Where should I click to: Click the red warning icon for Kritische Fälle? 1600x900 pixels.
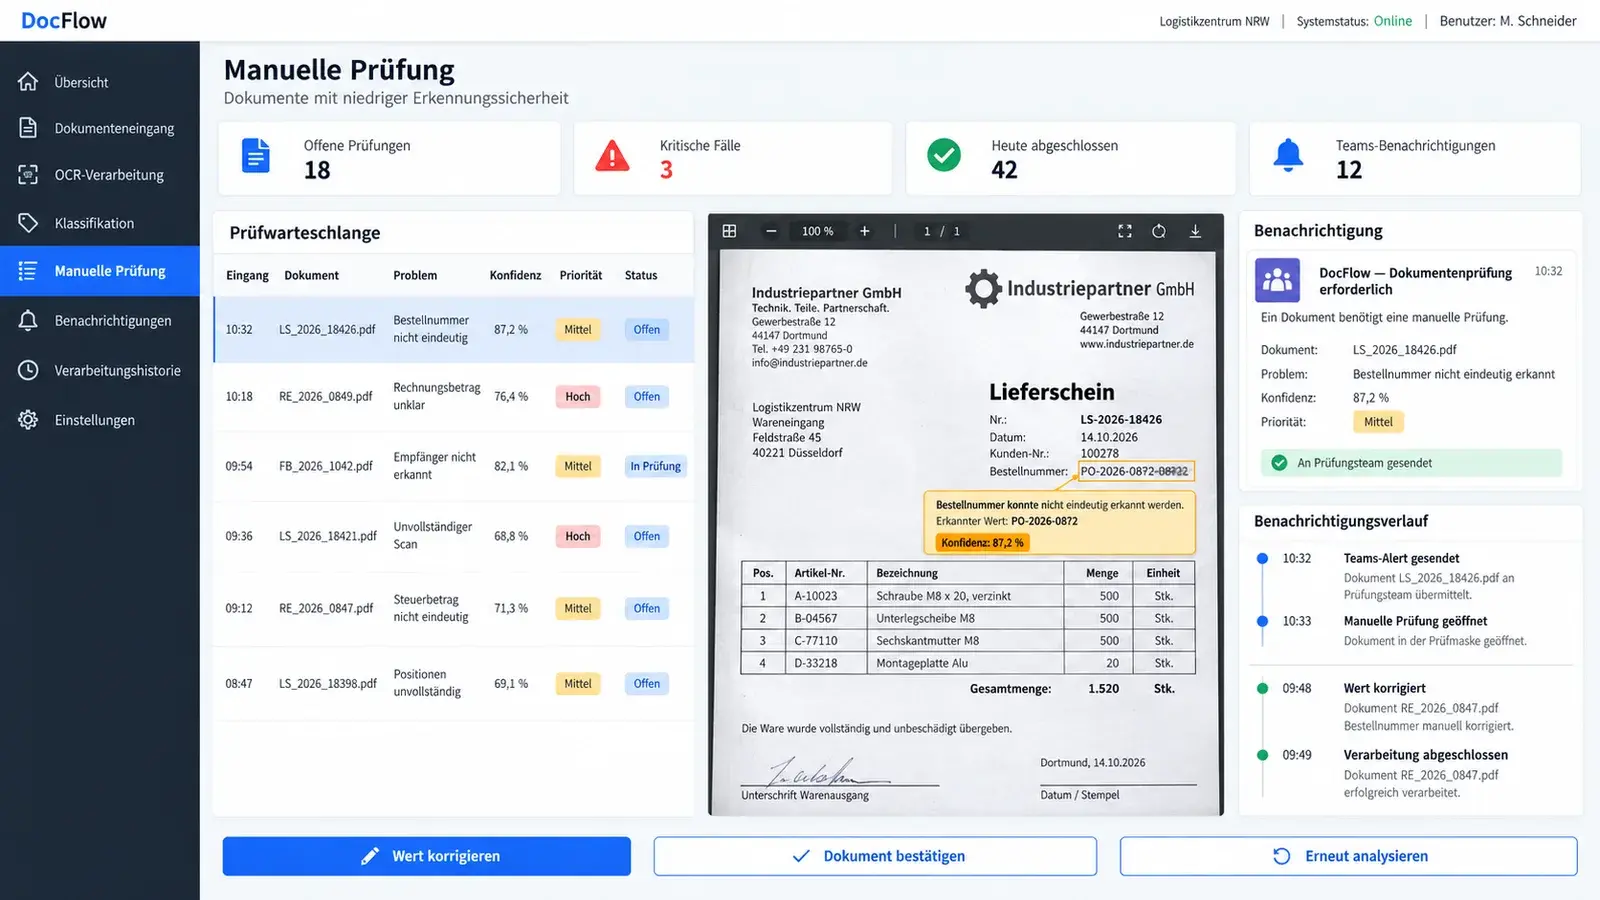click(612, 157)
